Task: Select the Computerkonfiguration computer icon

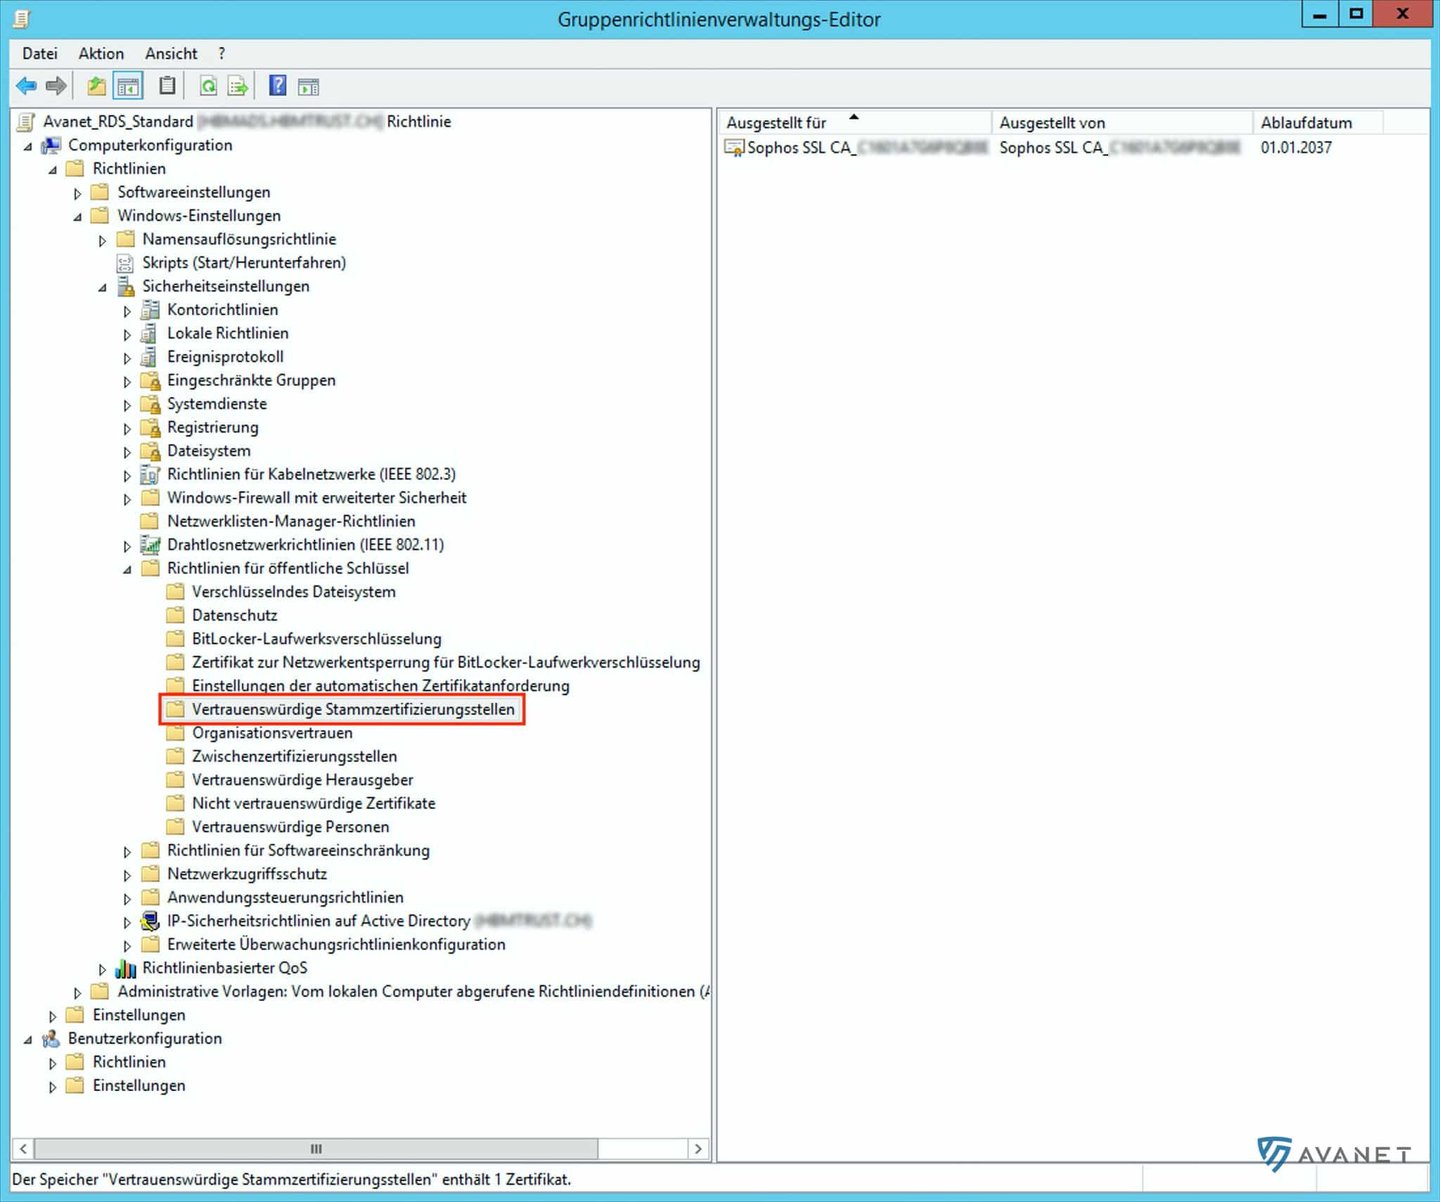Action: (x=51, y=145)
